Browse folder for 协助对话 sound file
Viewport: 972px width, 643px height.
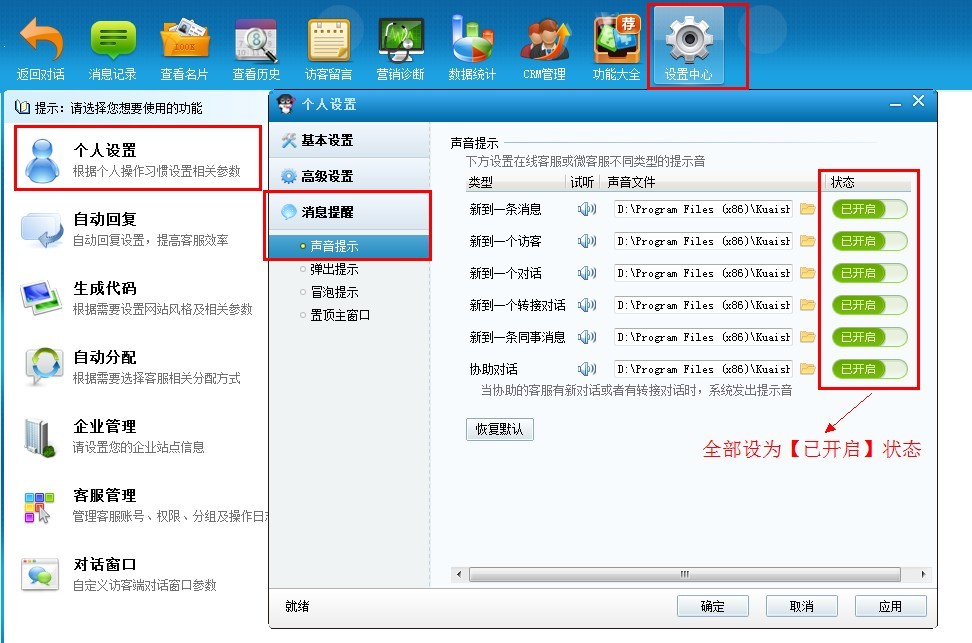[808, 369]
